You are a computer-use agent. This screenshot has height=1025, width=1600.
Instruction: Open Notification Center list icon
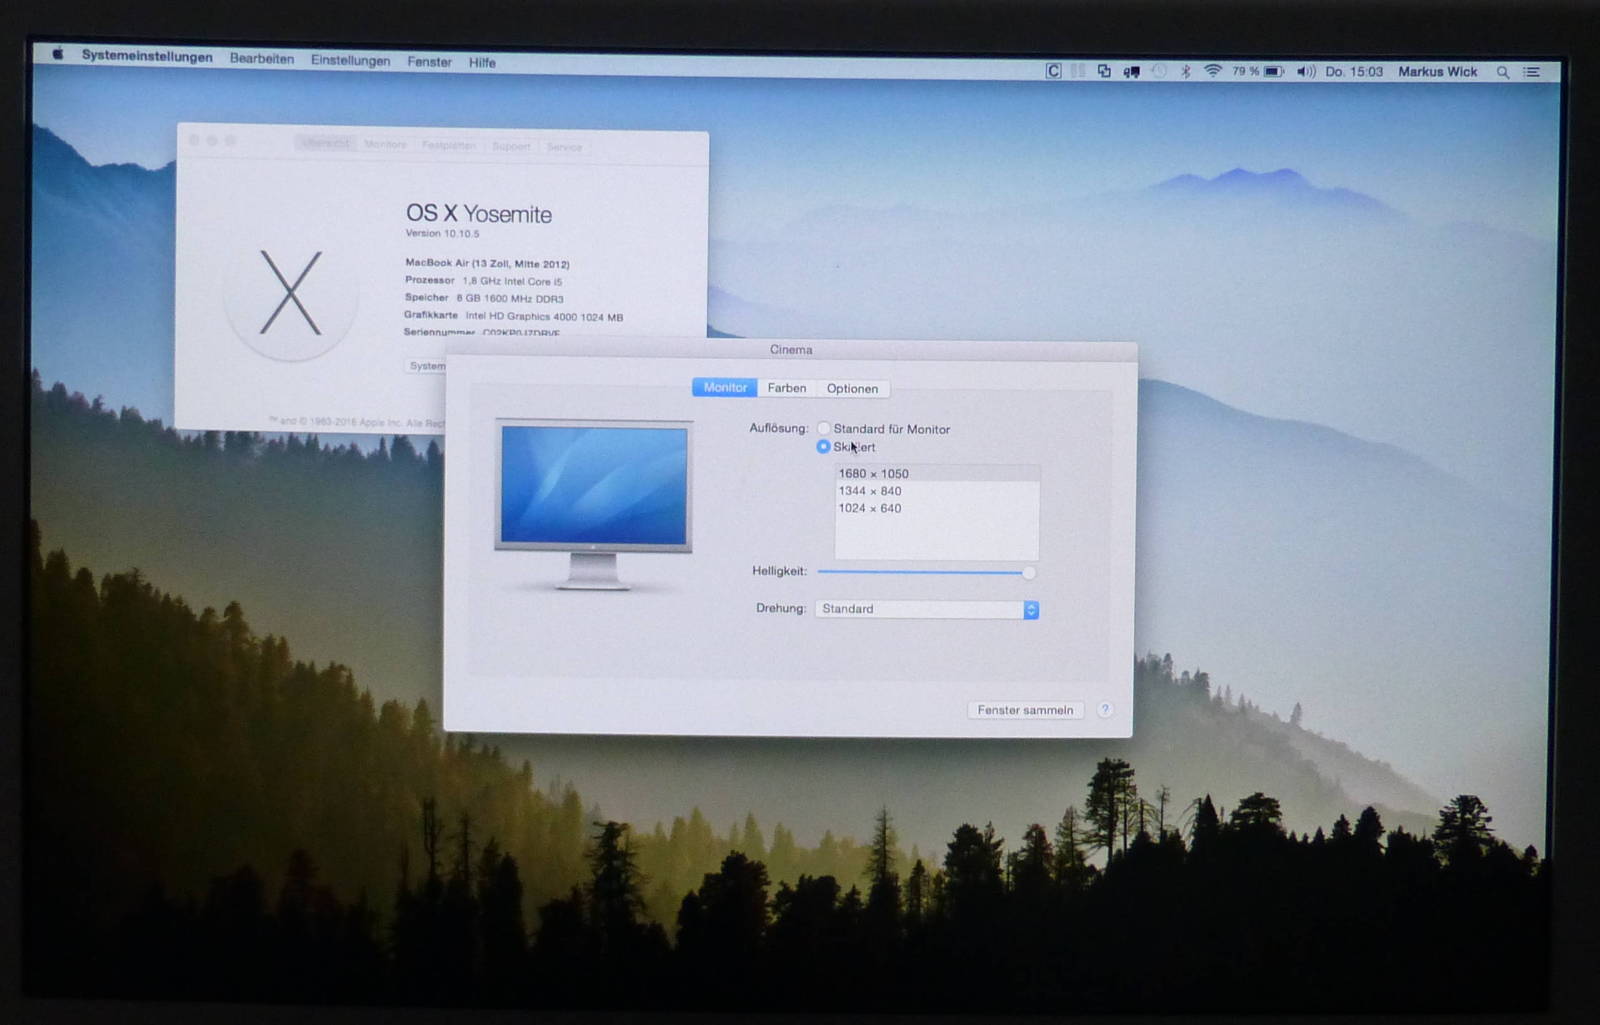[x=1531, y=72]
